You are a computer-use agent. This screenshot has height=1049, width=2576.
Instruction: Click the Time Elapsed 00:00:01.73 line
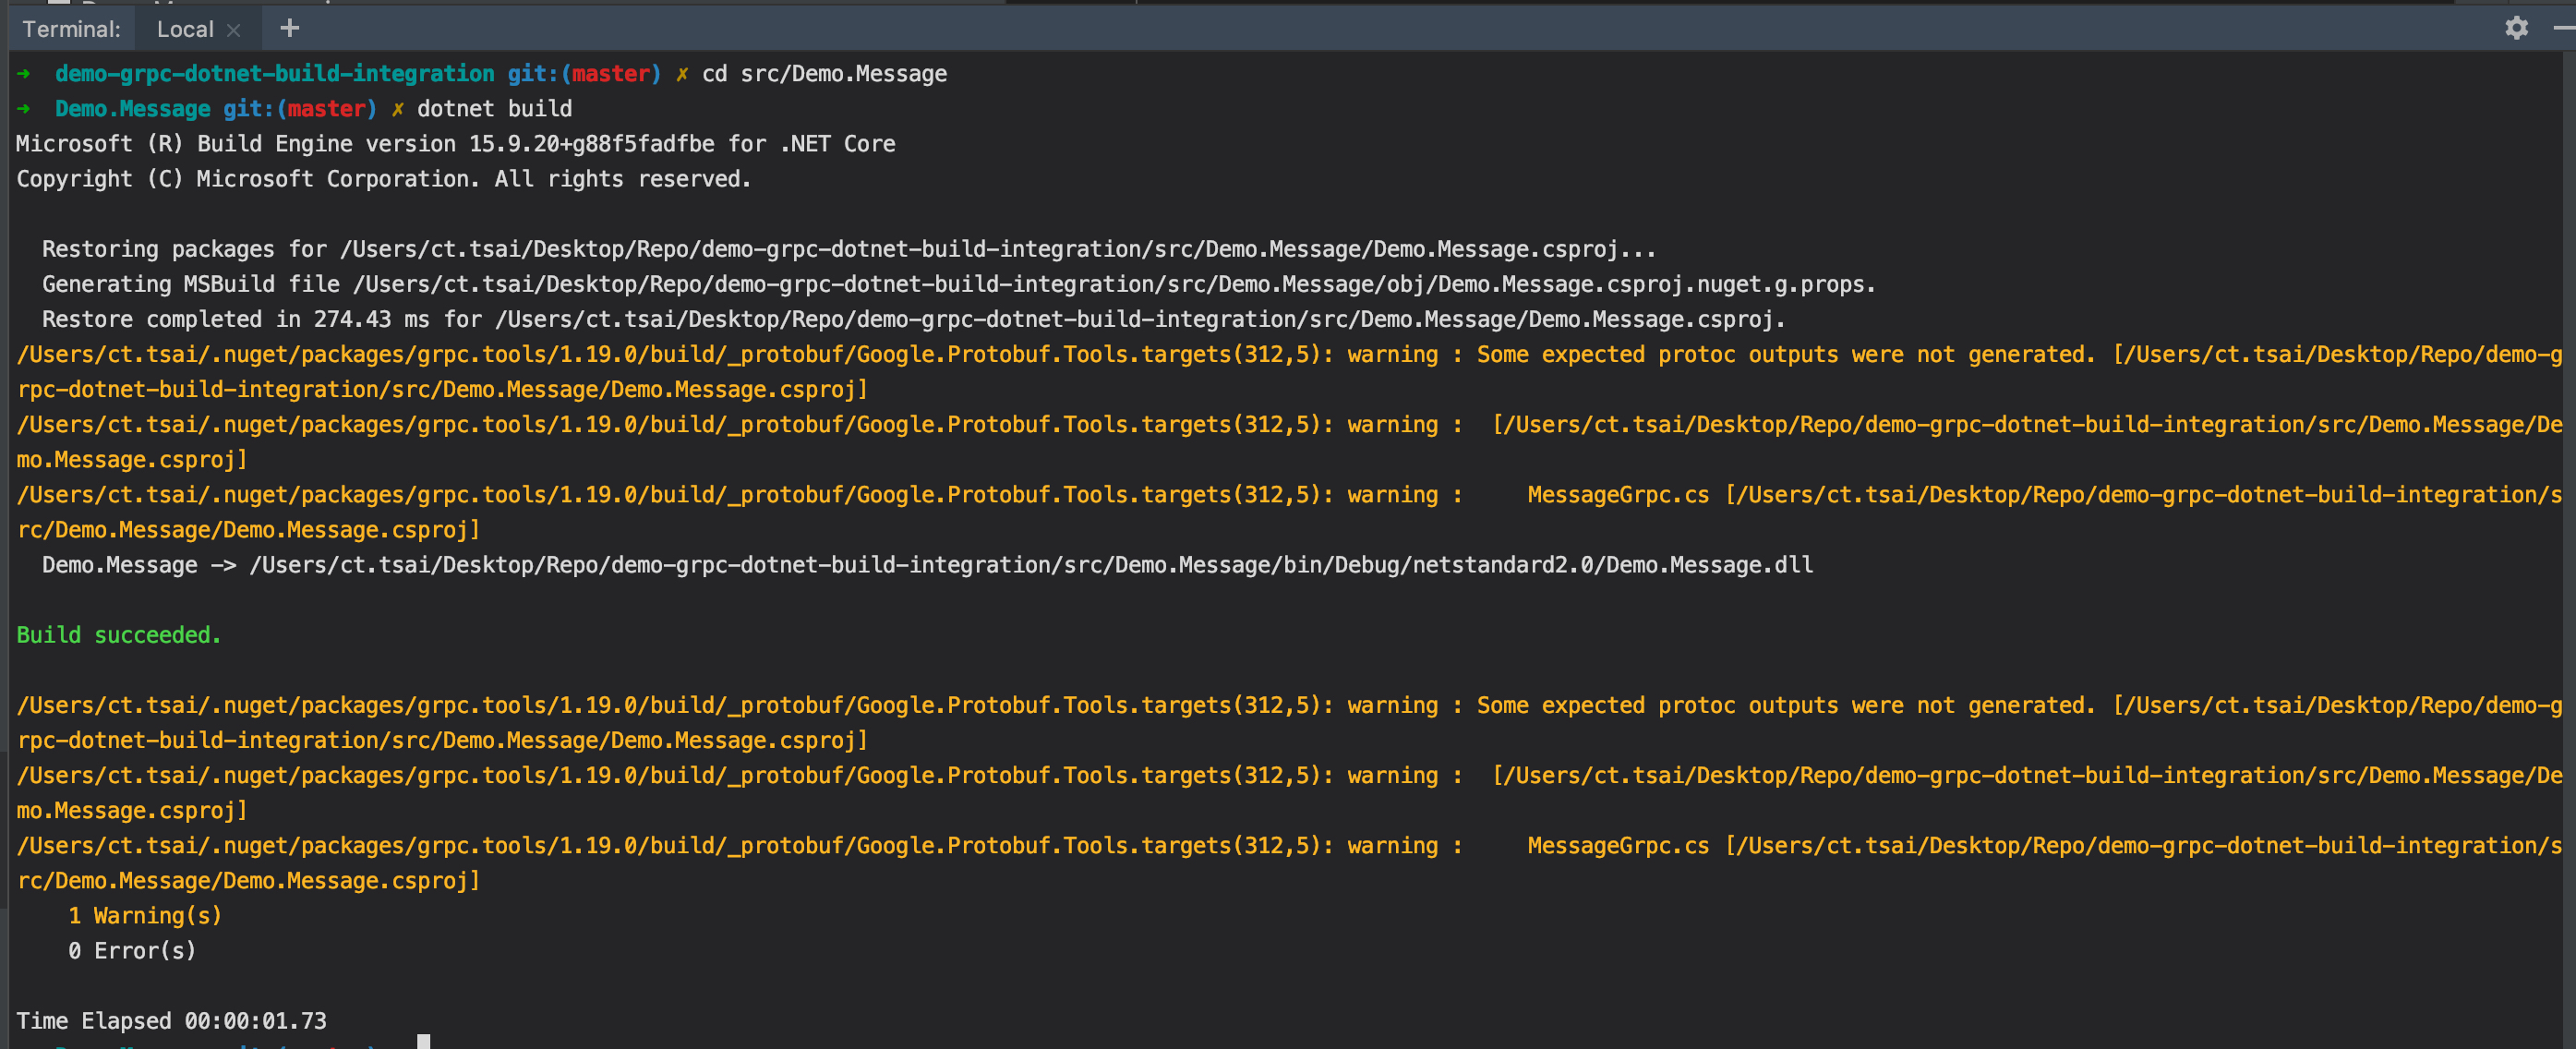coord(171,1021)
